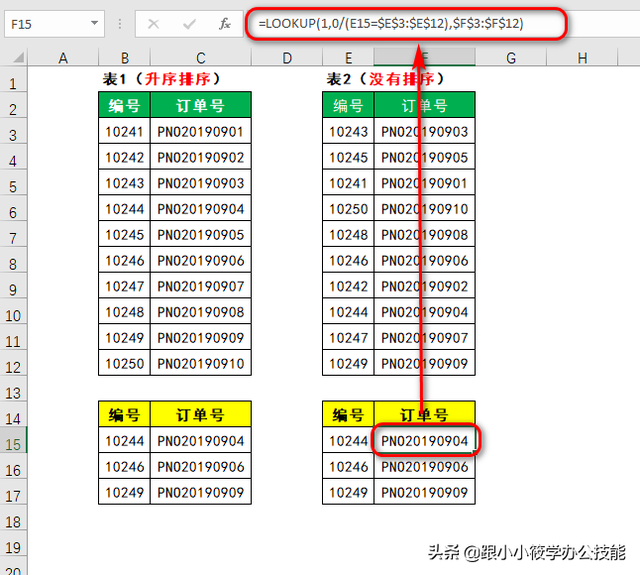Select cell E4 with 10245
Image resolution: width=640 pixels, height=575 pixels.
click(348, 157)
